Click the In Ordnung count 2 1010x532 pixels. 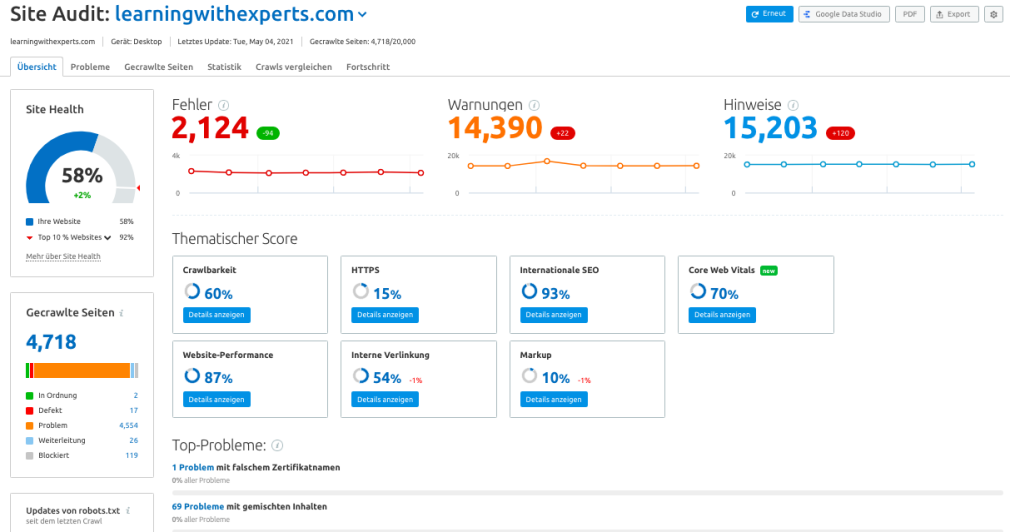136,395
